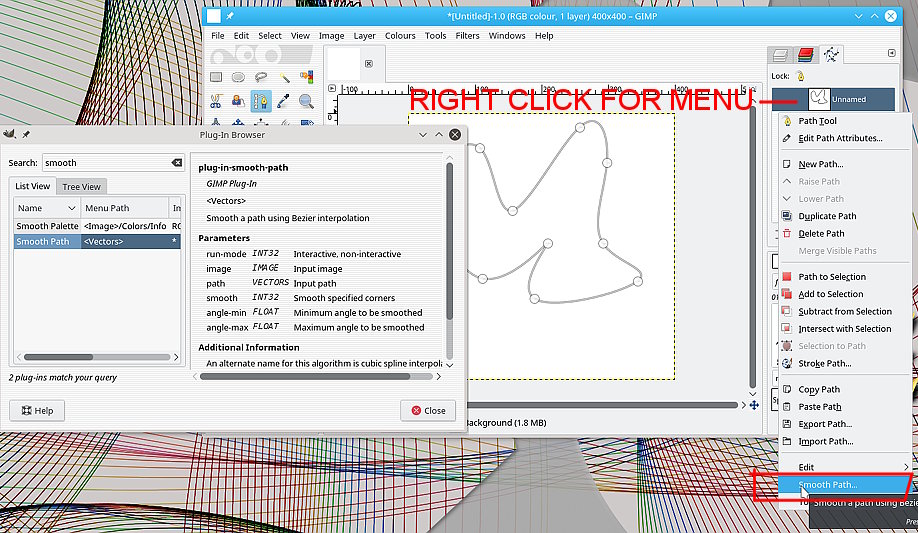This screenshot has width=918, height=533.
Task: Activate the Paths tool in toolbox
Action: [261, 101]
